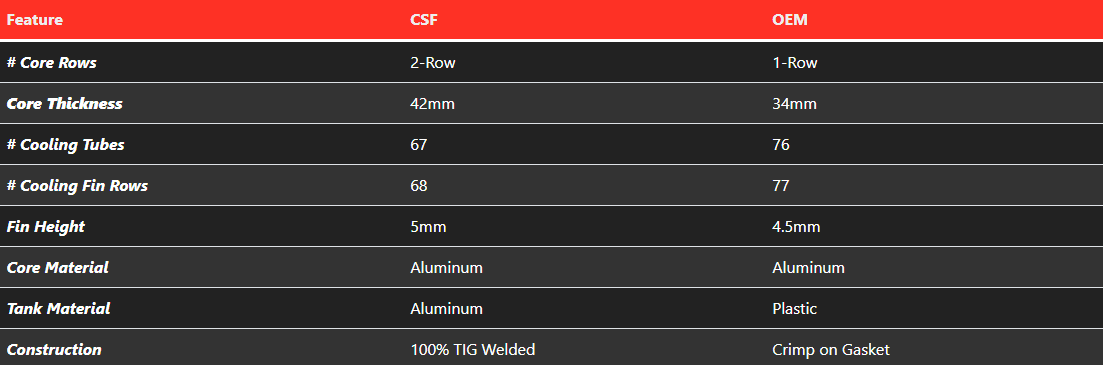Click the Core Material row label
1103x365 pixels.
click(58, 267)
